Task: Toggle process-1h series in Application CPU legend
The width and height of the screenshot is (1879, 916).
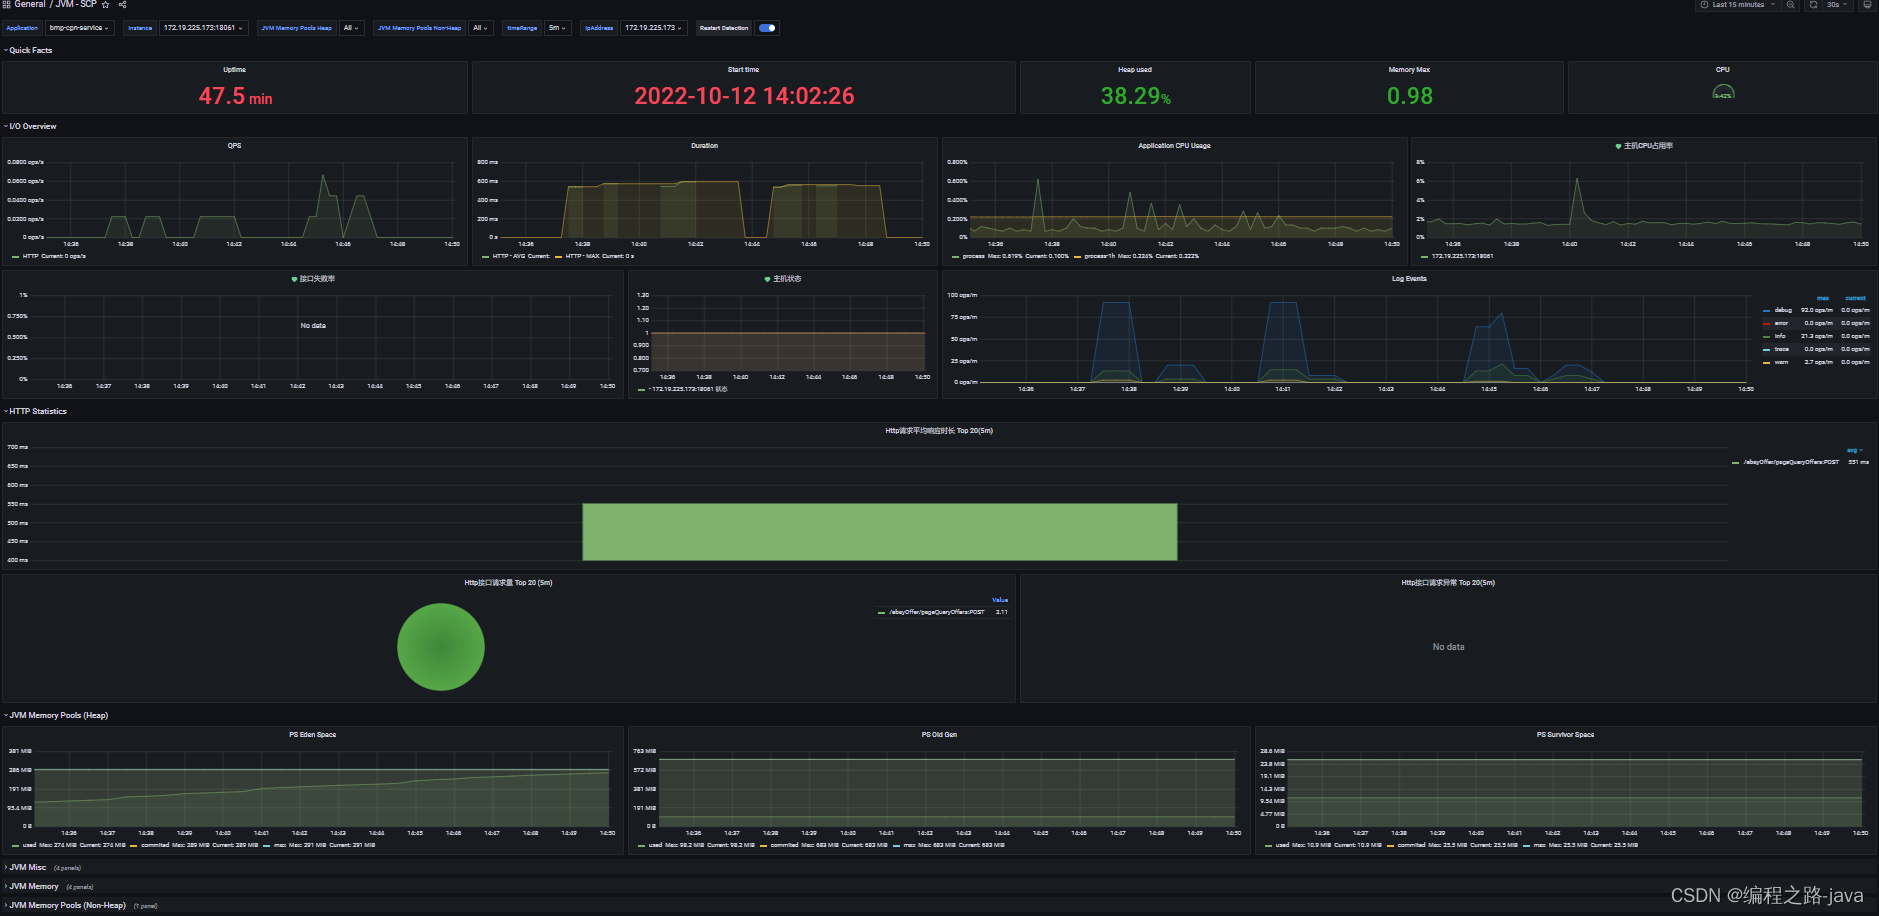Action: tap(1099, 256)
